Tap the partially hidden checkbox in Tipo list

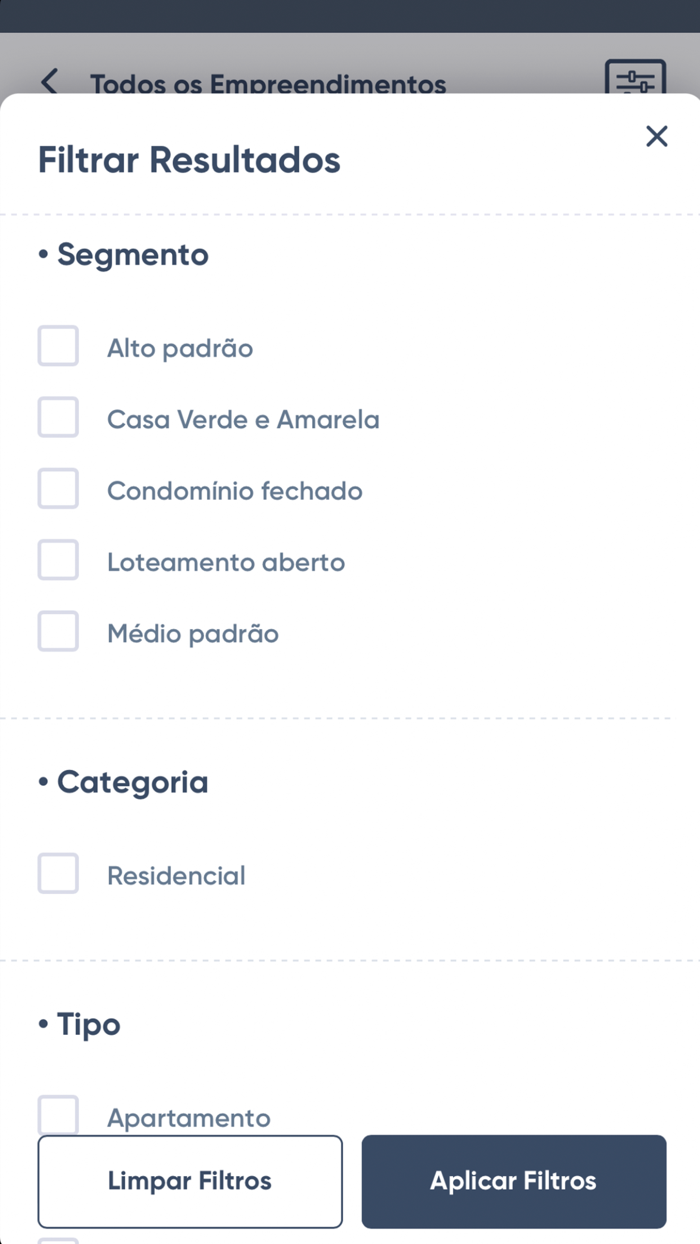58,1237
